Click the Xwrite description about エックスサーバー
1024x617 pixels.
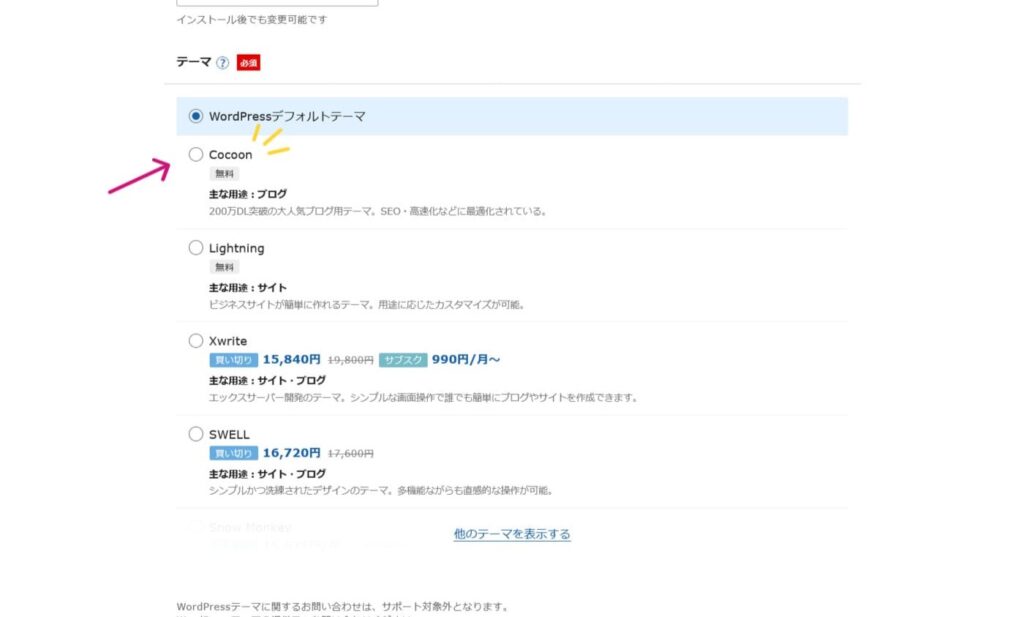click(424, 398)
